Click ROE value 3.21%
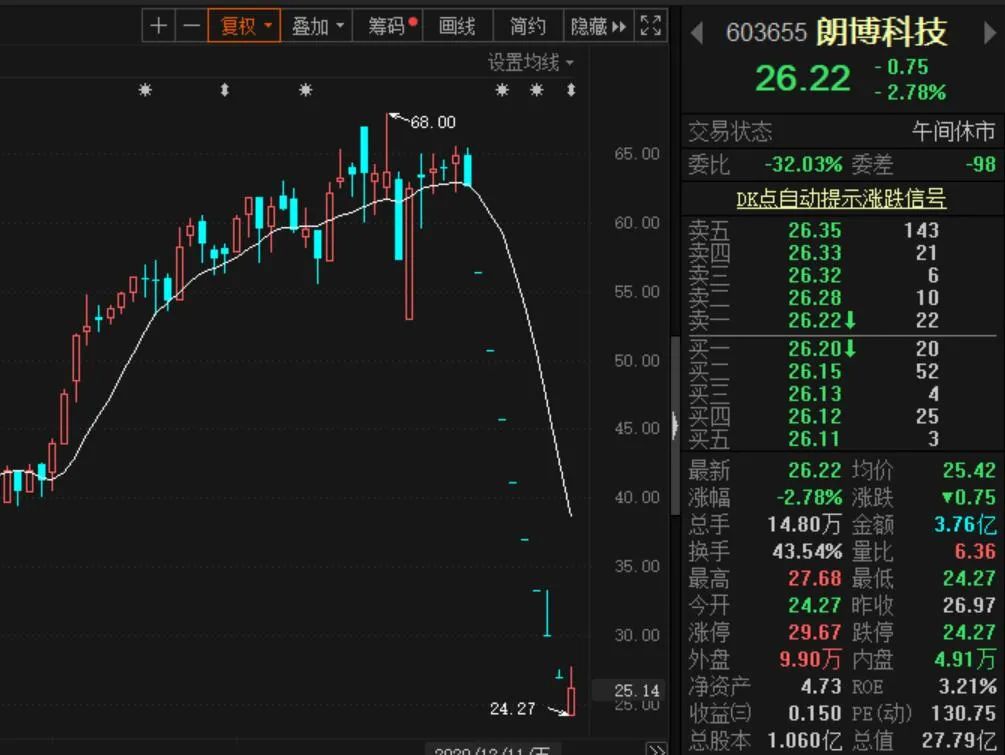Image resolution: width=1005 pixels, height=755 pixels. coord(967,686)
